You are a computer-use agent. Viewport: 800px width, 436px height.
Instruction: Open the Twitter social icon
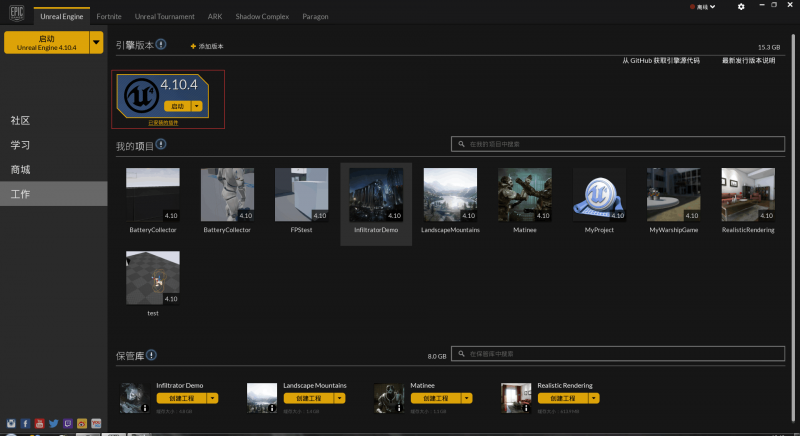pos(54,423)
